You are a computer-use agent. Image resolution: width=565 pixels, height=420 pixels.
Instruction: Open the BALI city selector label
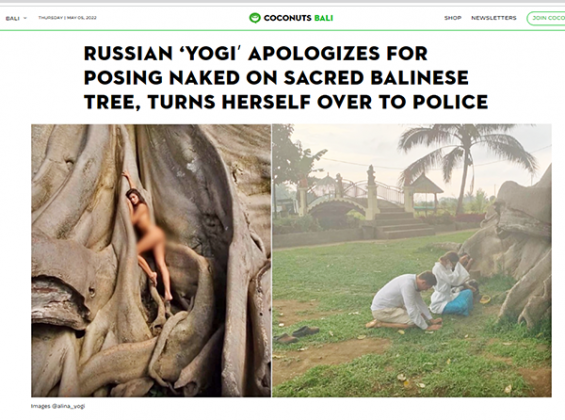click(12, 18)
